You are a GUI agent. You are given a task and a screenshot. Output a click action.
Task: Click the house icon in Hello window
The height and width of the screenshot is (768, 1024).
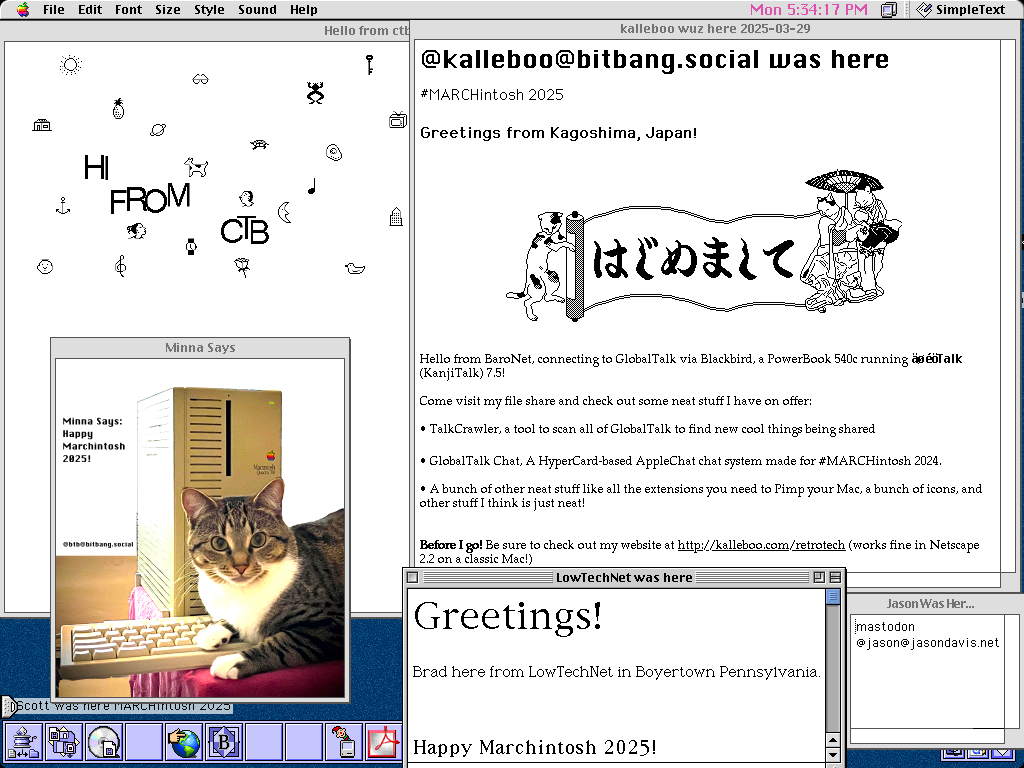[x=42, y=125]
